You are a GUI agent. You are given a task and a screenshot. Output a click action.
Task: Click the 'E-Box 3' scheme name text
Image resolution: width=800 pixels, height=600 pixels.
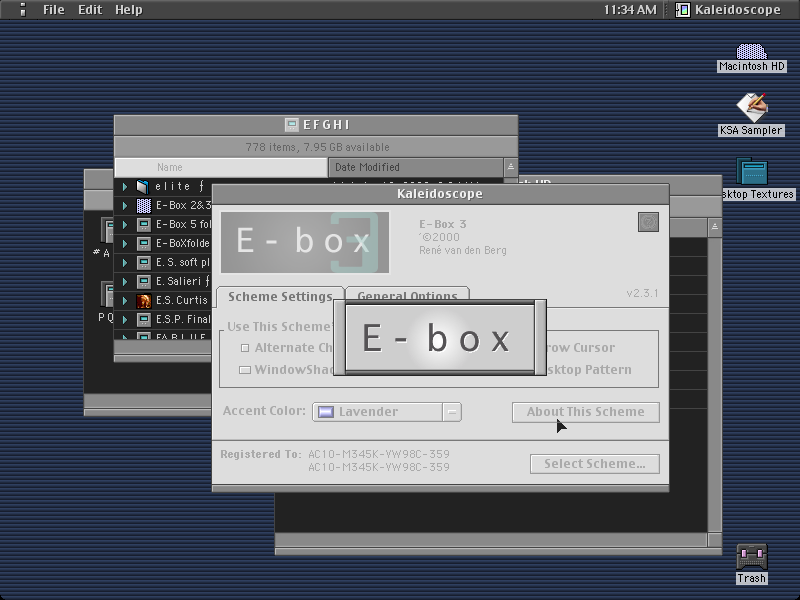(443, 224)
